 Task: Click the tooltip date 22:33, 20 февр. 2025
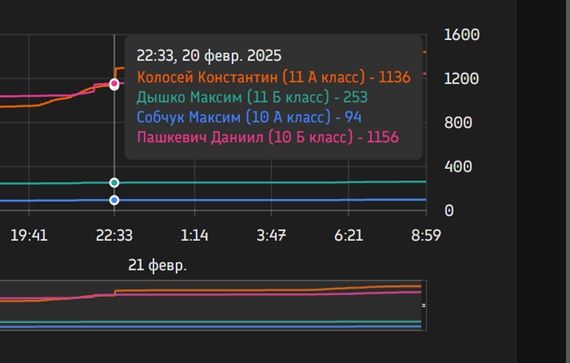[x=209, y=56]
